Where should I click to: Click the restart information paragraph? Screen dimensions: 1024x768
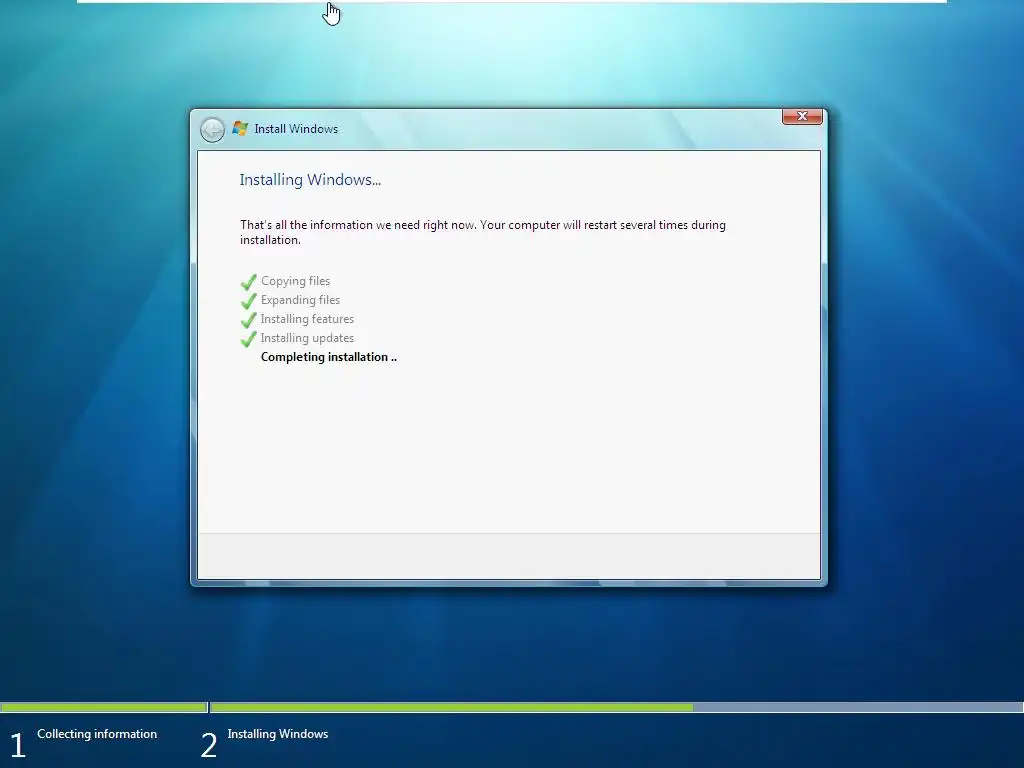[x=483, y=232]
